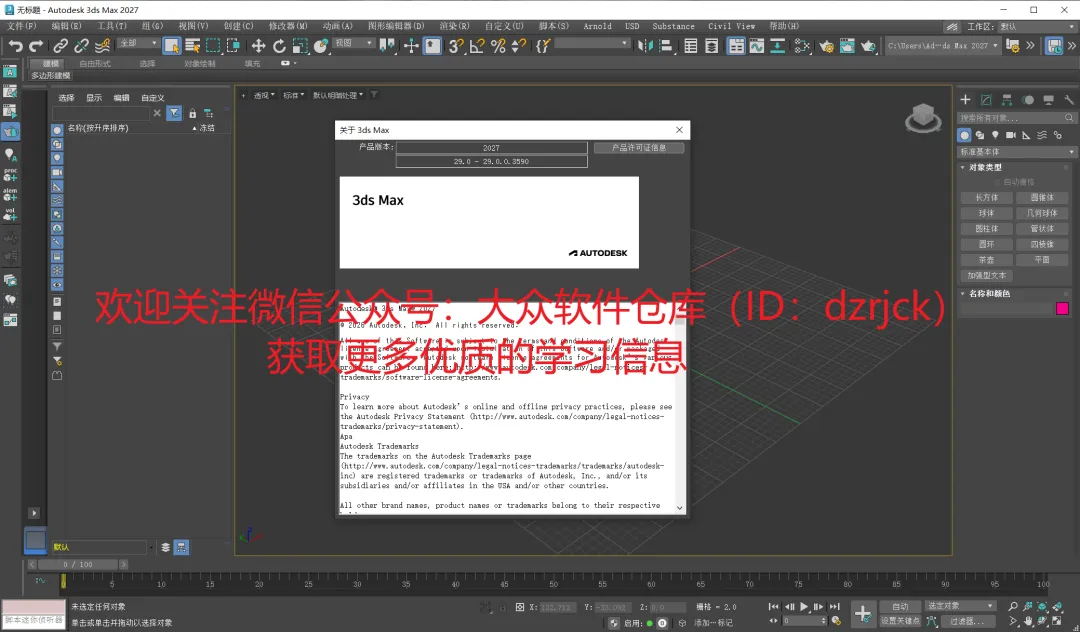Open the project path C:\Users dropdown
The width and height of the screenshot is (1080, 632).
tap(942, 45)
